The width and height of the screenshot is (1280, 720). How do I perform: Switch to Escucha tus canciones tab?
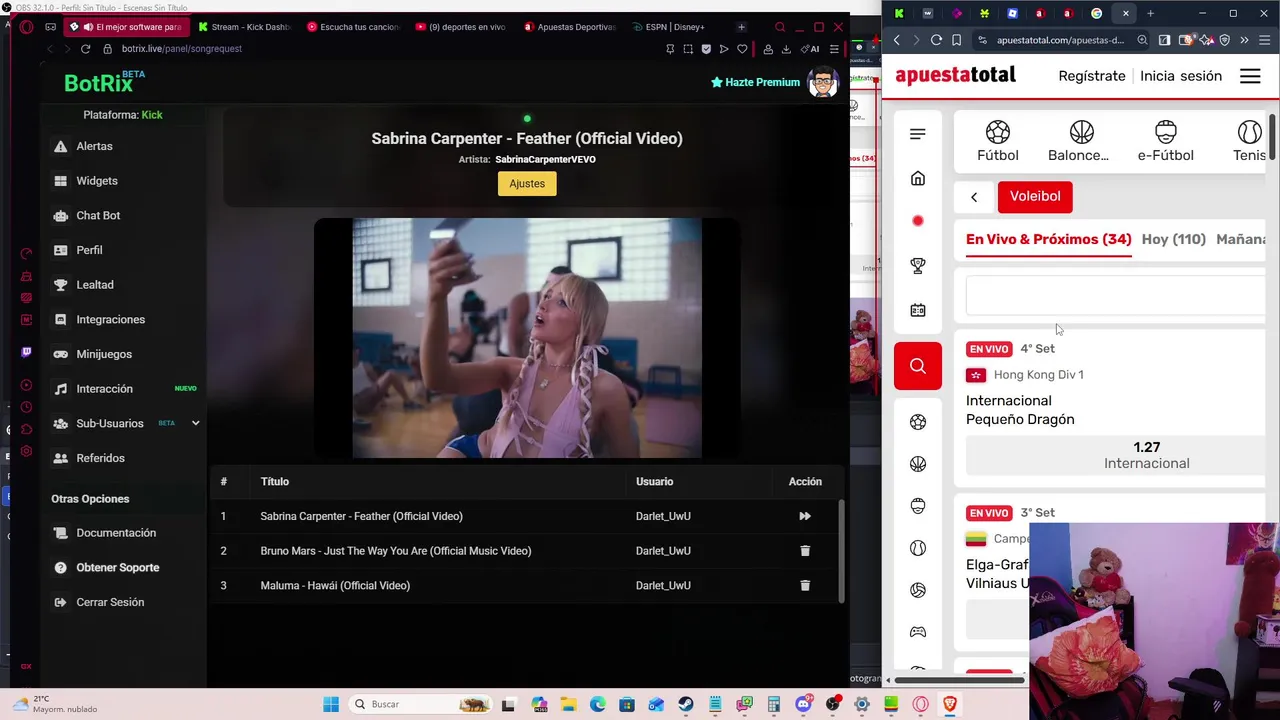point(353,27)
